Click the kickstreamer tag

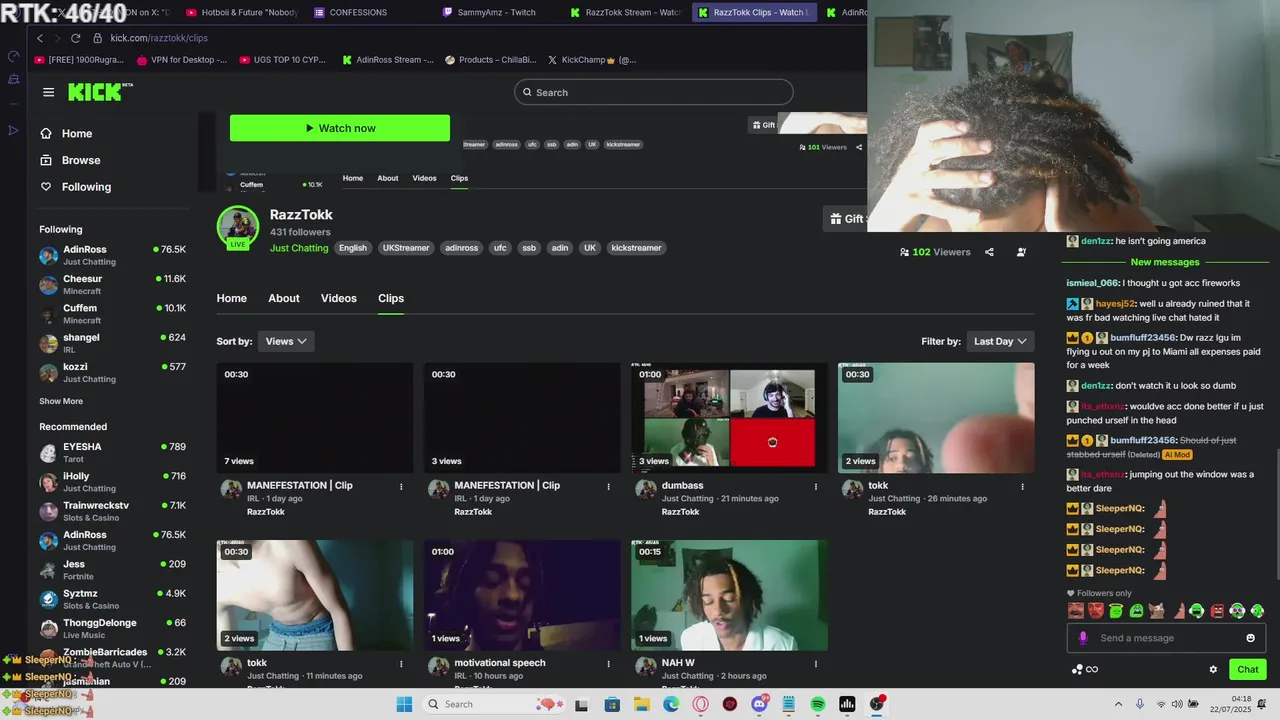point(636,248)
